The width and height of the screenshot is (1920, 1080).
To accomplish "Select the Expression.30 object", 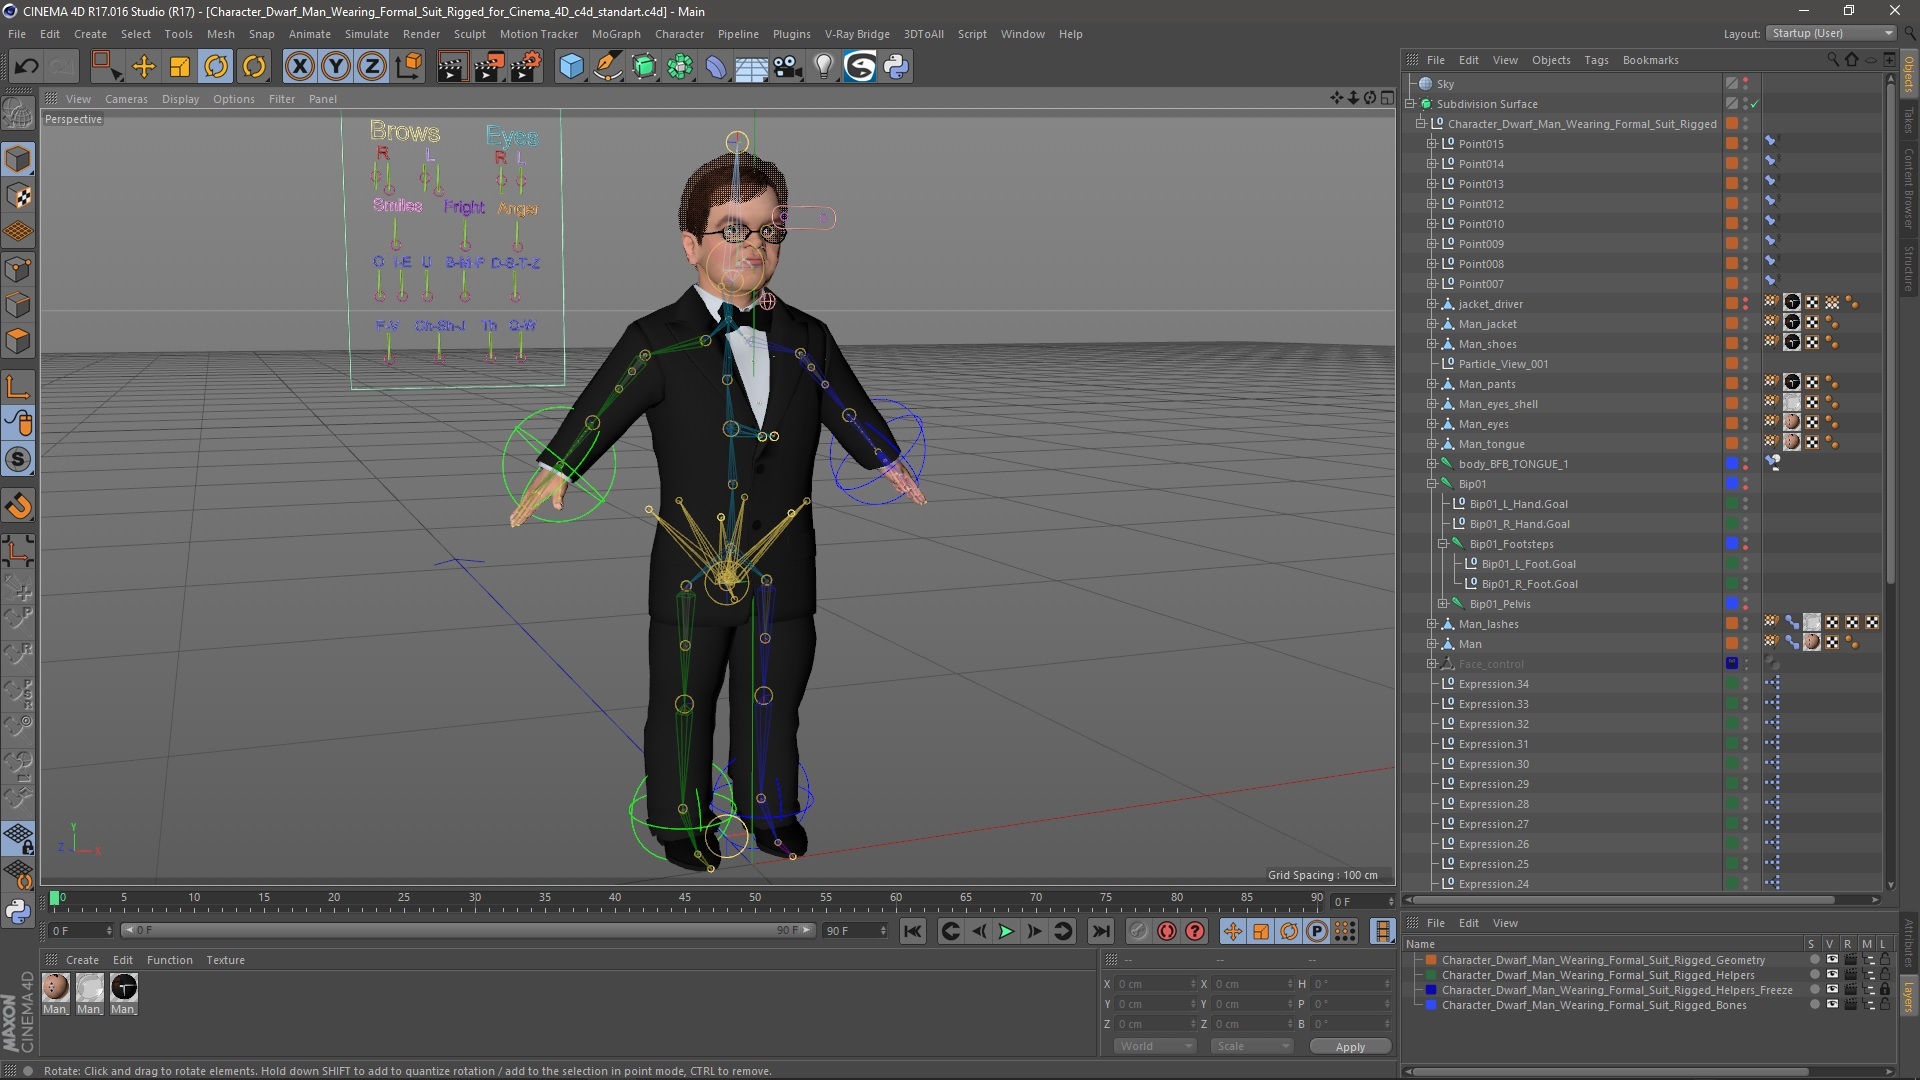I will pyautogui.click(x=1493, y=764).
